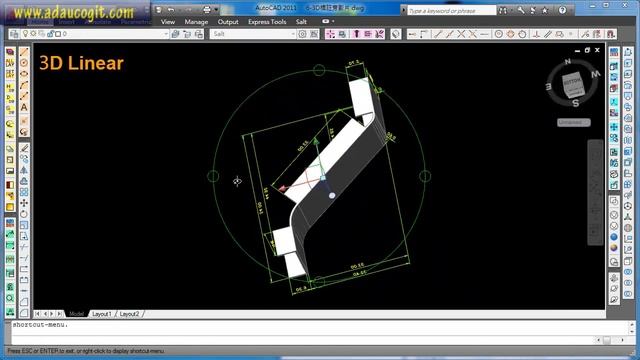
Task: Select the Scale tool
Action: point(24,225)
